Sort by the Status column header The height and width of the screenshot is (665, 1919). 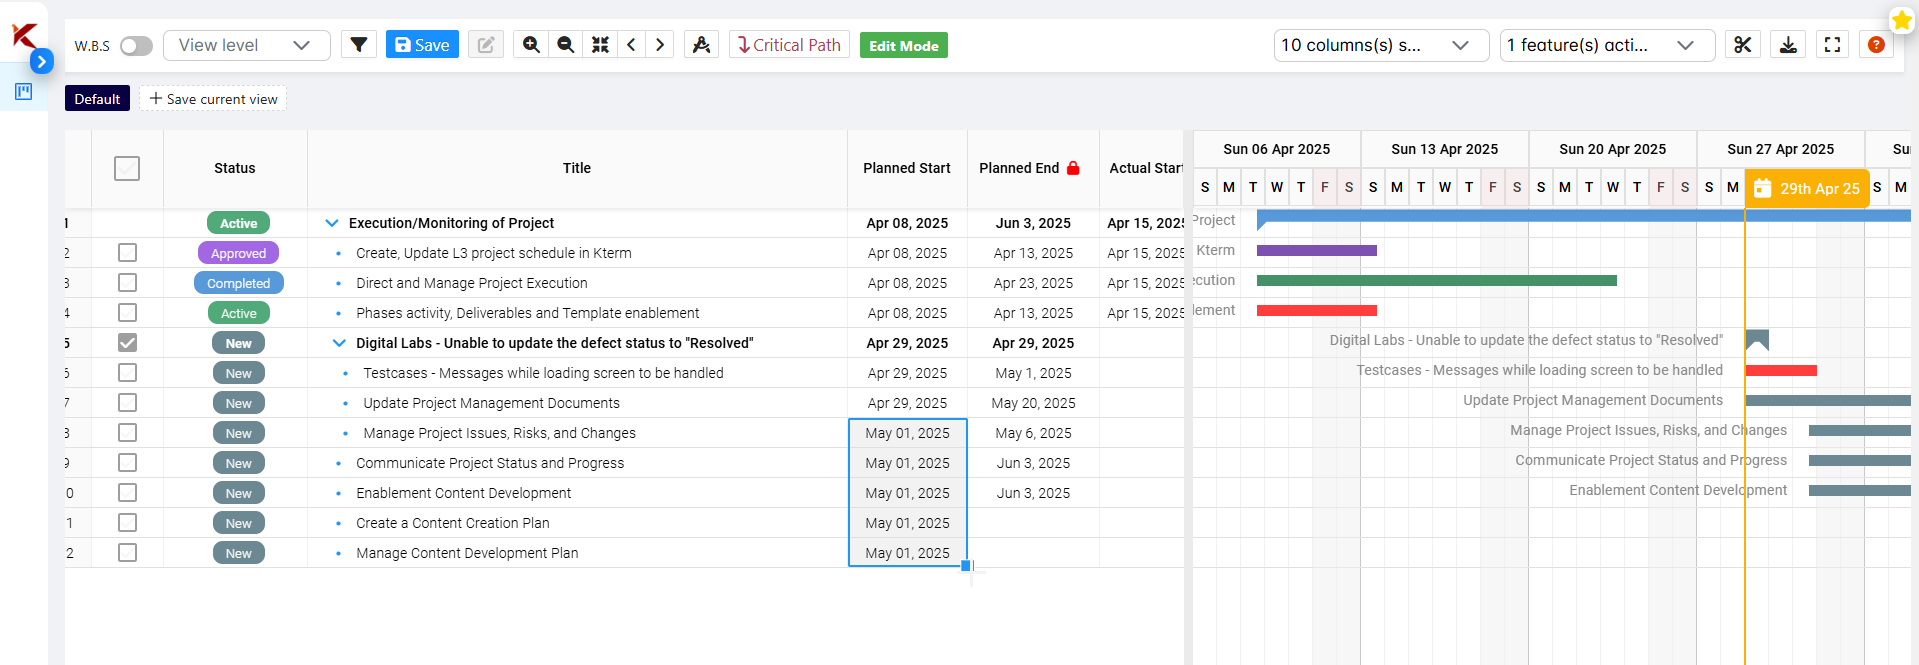point(235,168)
